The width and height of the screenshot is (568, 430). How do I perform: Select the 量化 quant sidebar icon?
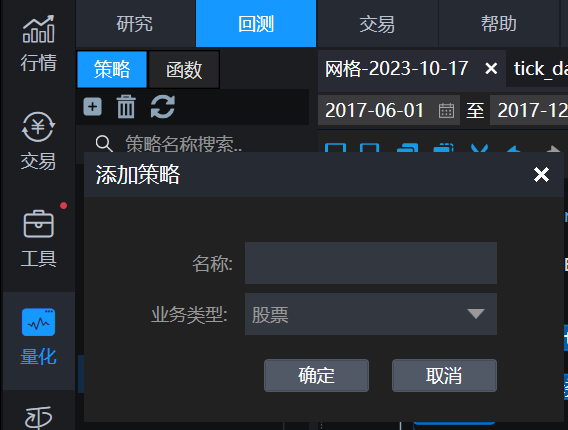click(38, 337)
